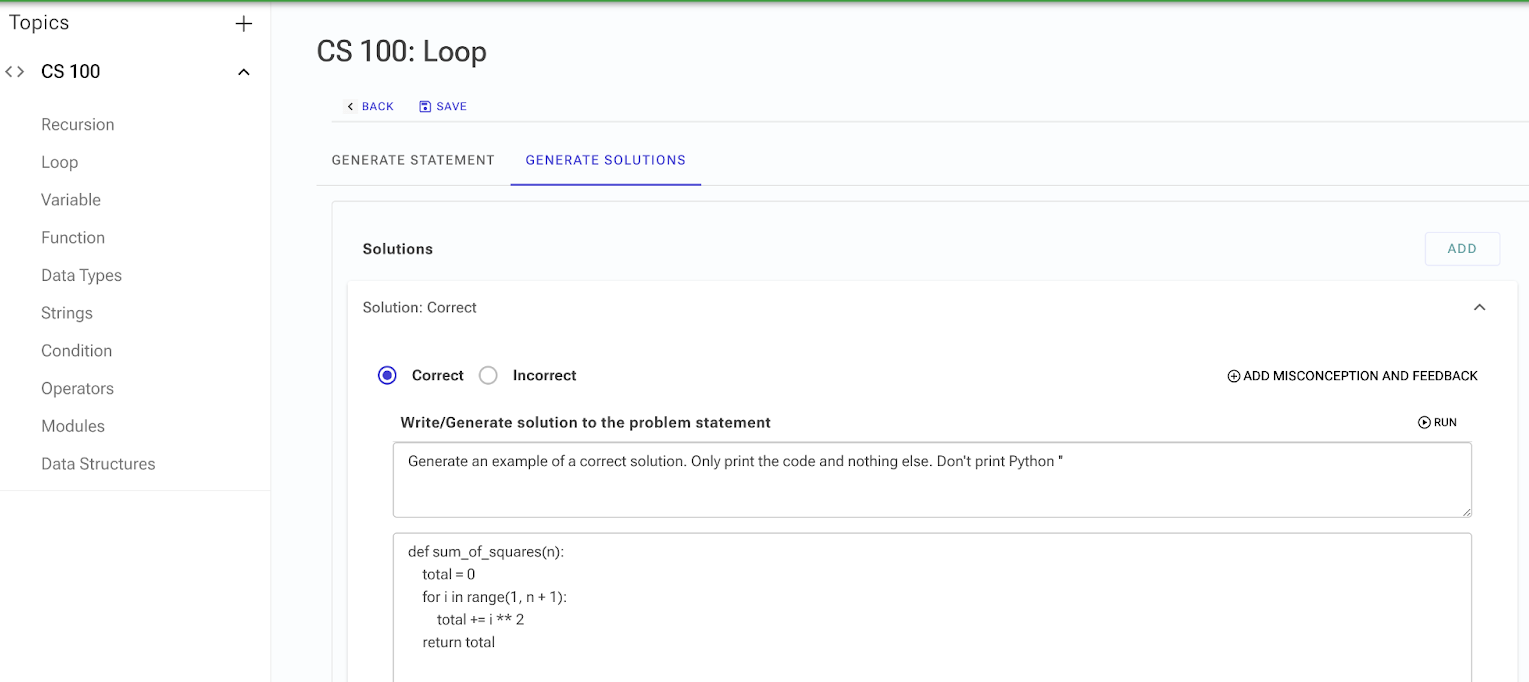The image size is (1529, 682).
Task: Collapse the Solution: Correct panel
Action: (1479, 308)
